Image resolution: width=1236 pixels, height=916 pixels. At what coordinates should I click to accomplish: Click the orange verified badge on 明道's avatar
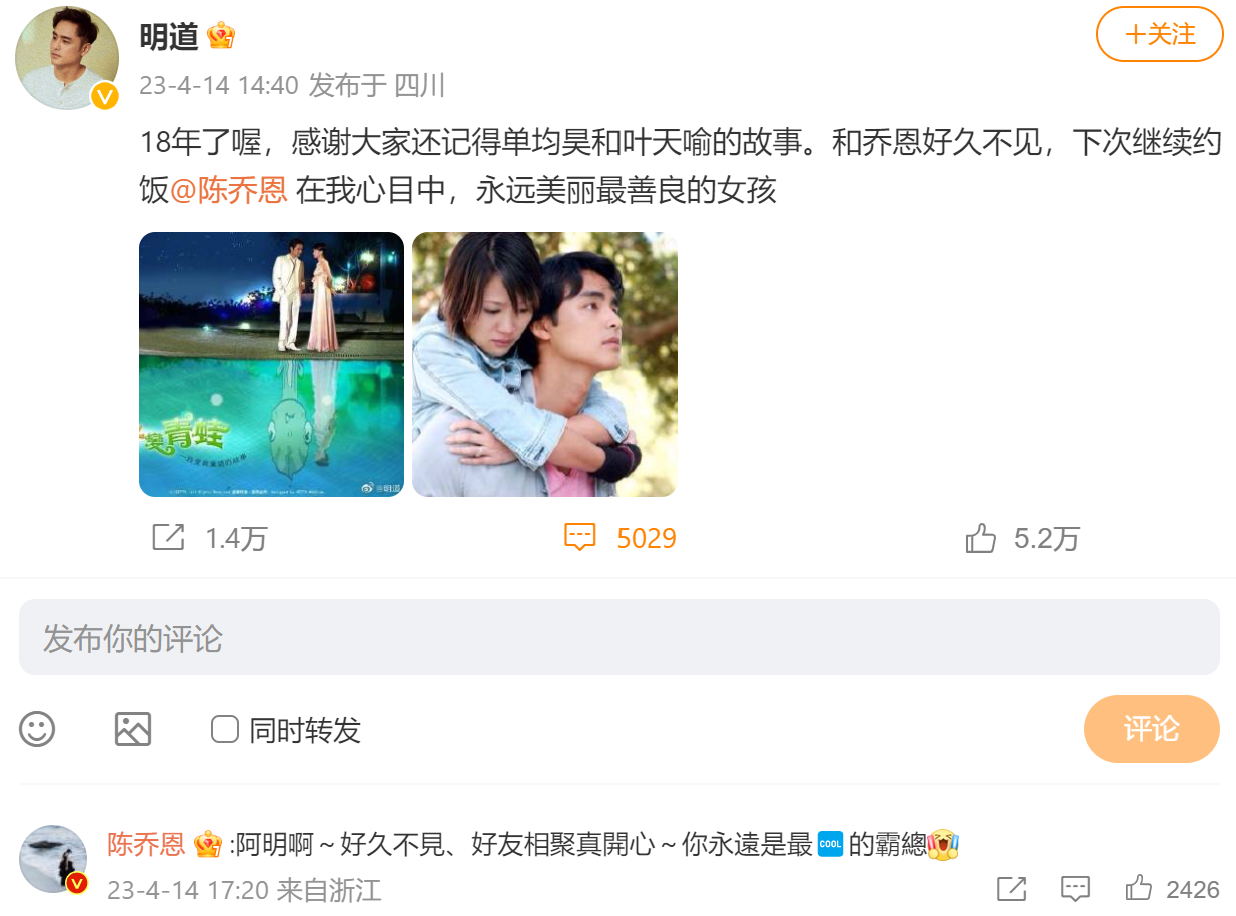click(105, 96)
